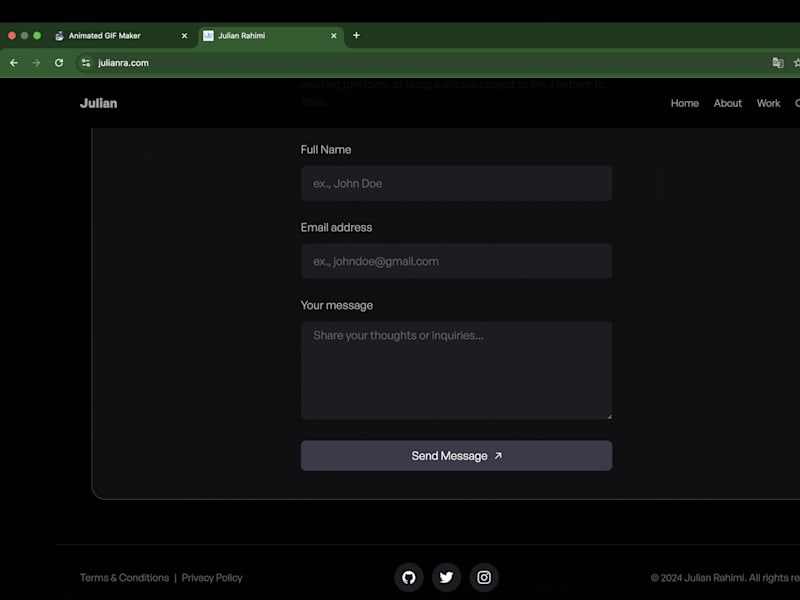
Task: Click the julianra.com address bar URL
Action: [x=123, y=63]
